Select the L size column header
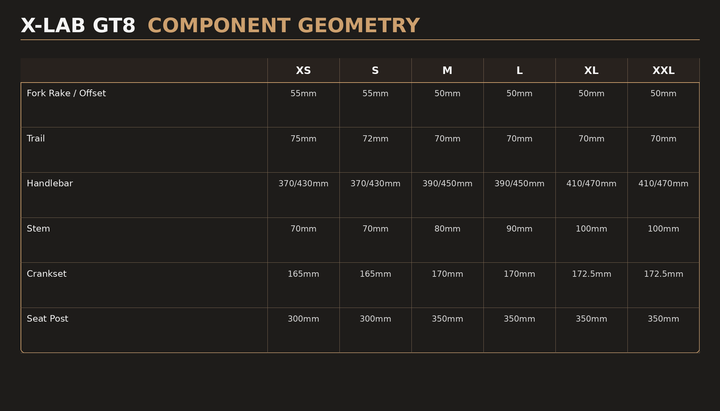 [519, 70]
